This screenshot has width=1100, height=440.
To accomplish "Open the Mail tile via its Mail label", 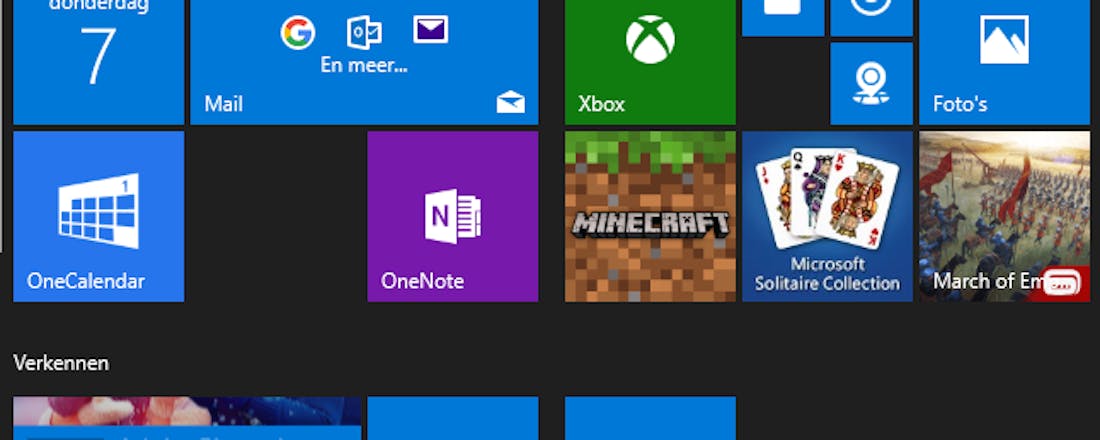I will 223,105.
